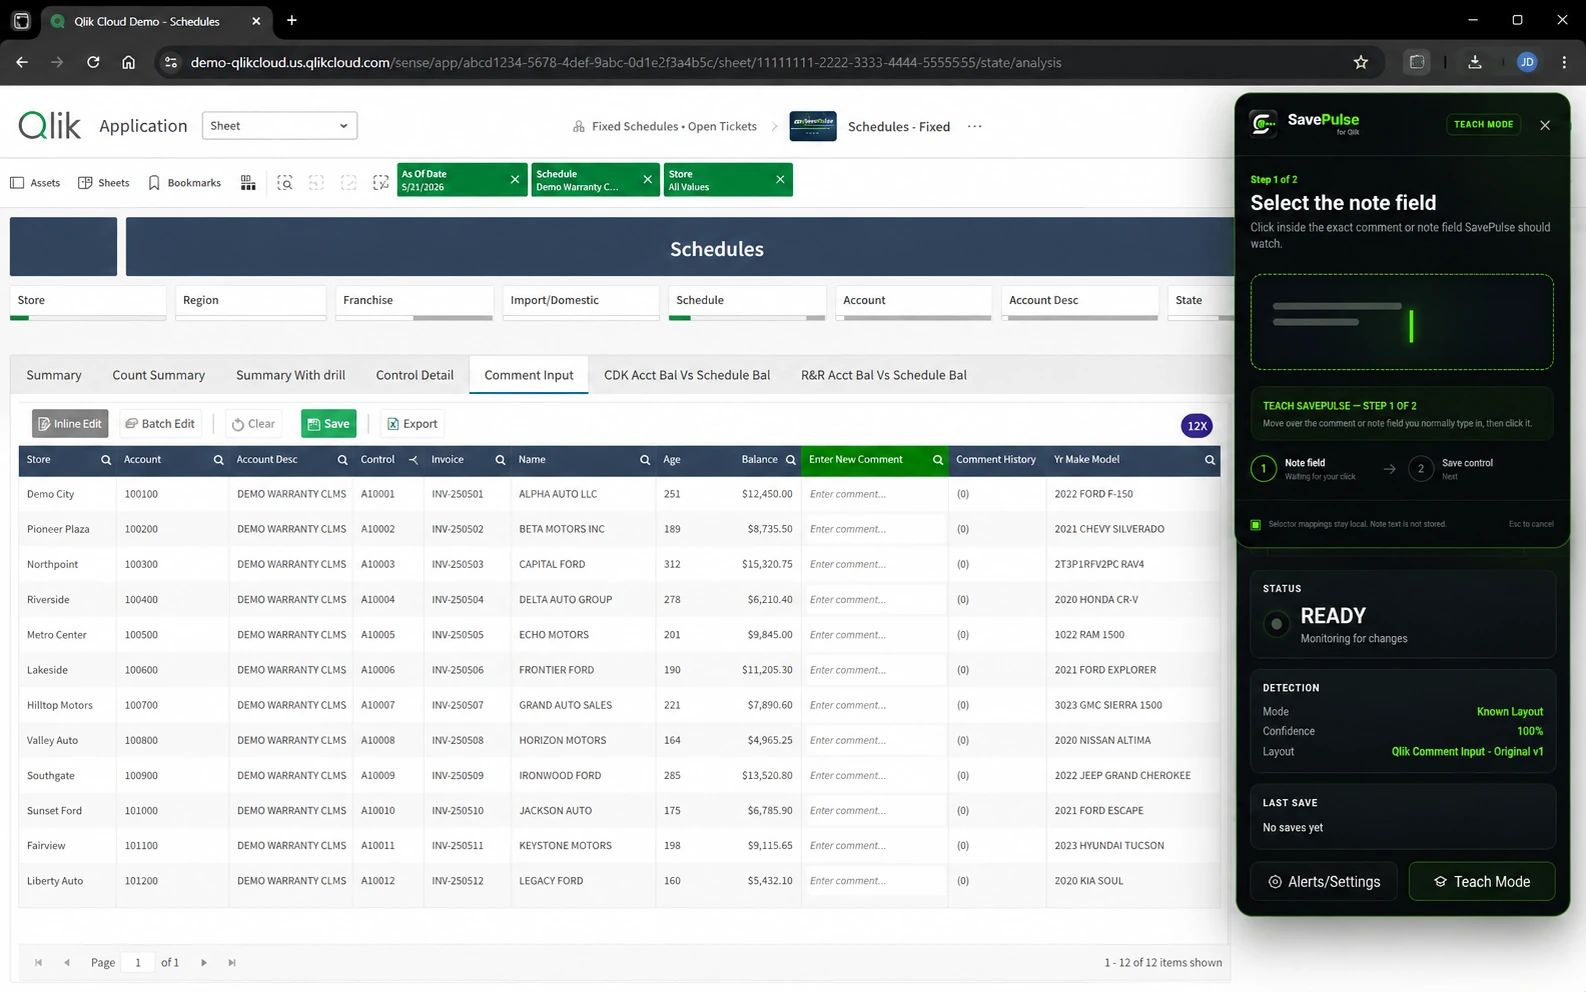
Task: Select the Note field step indicator
Action: click(x=1306, y=469)
